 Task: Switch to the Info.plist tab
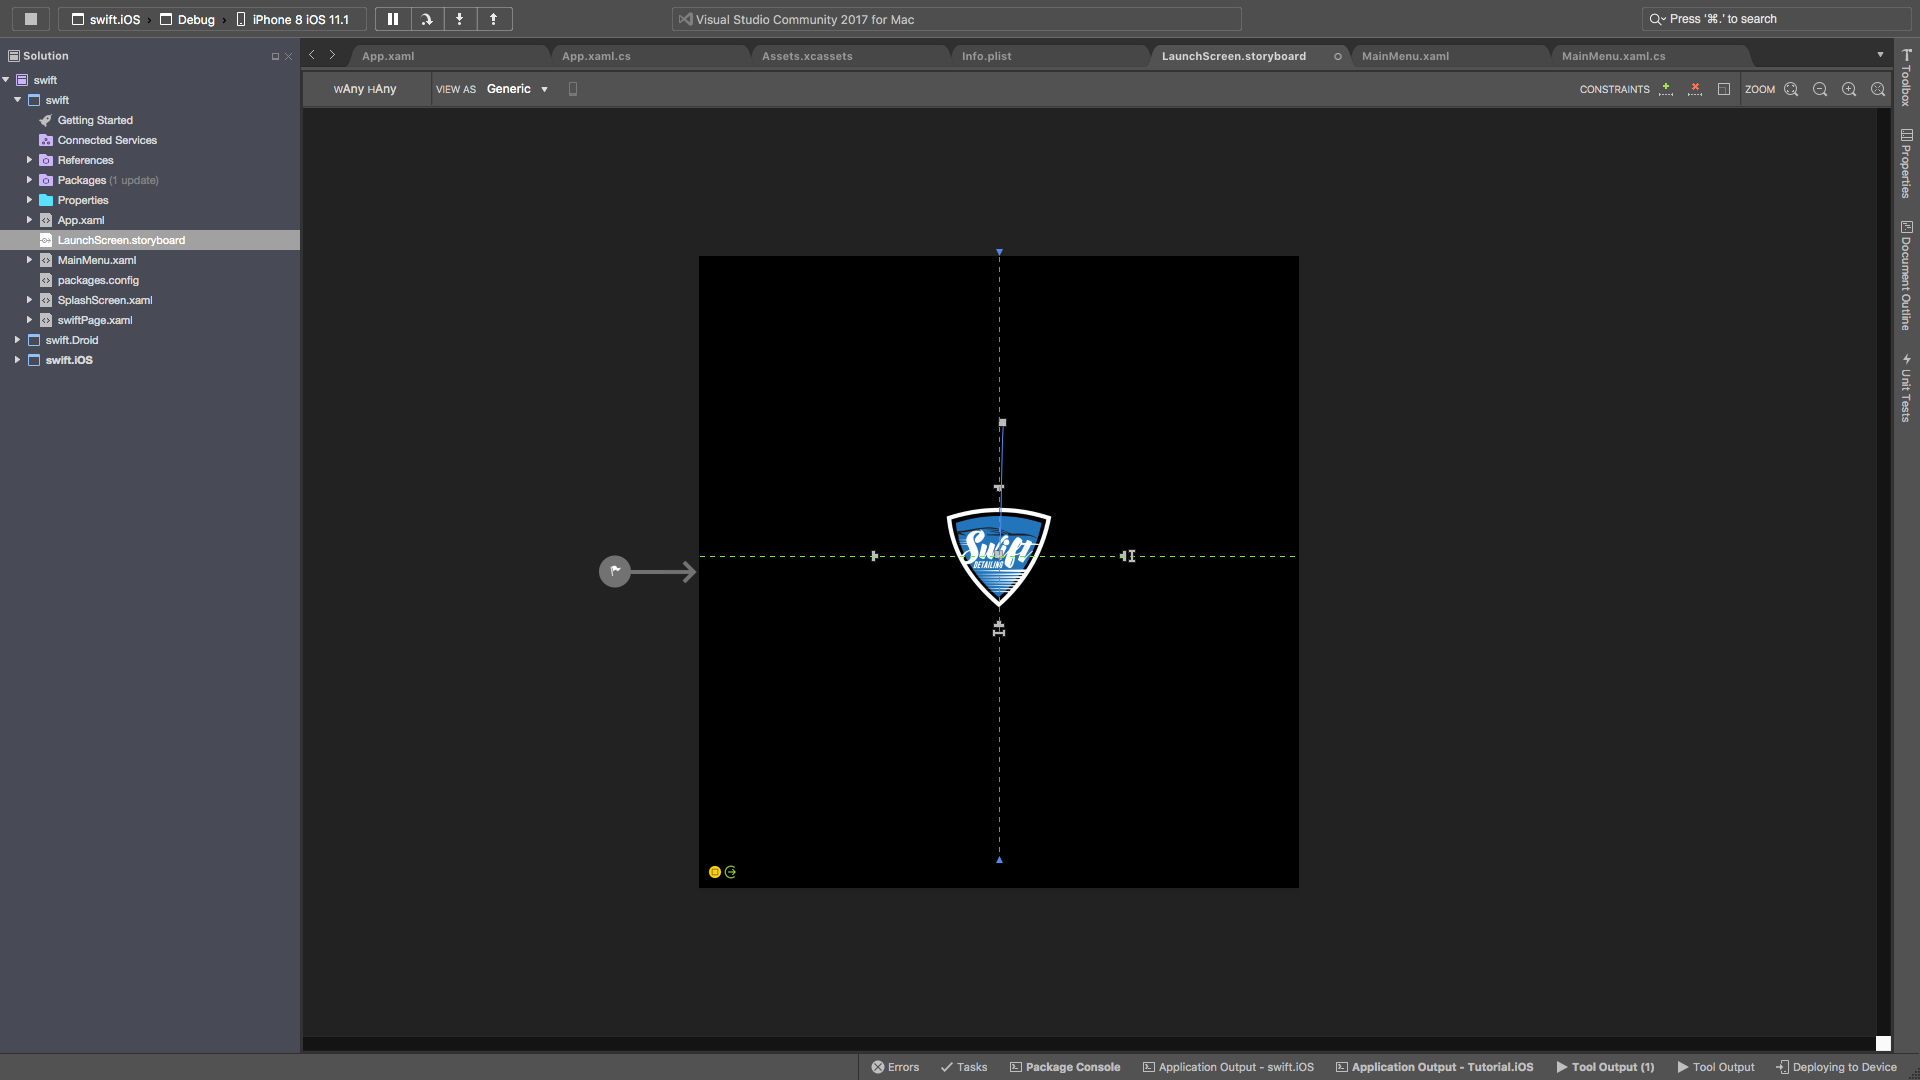point(987,56)
